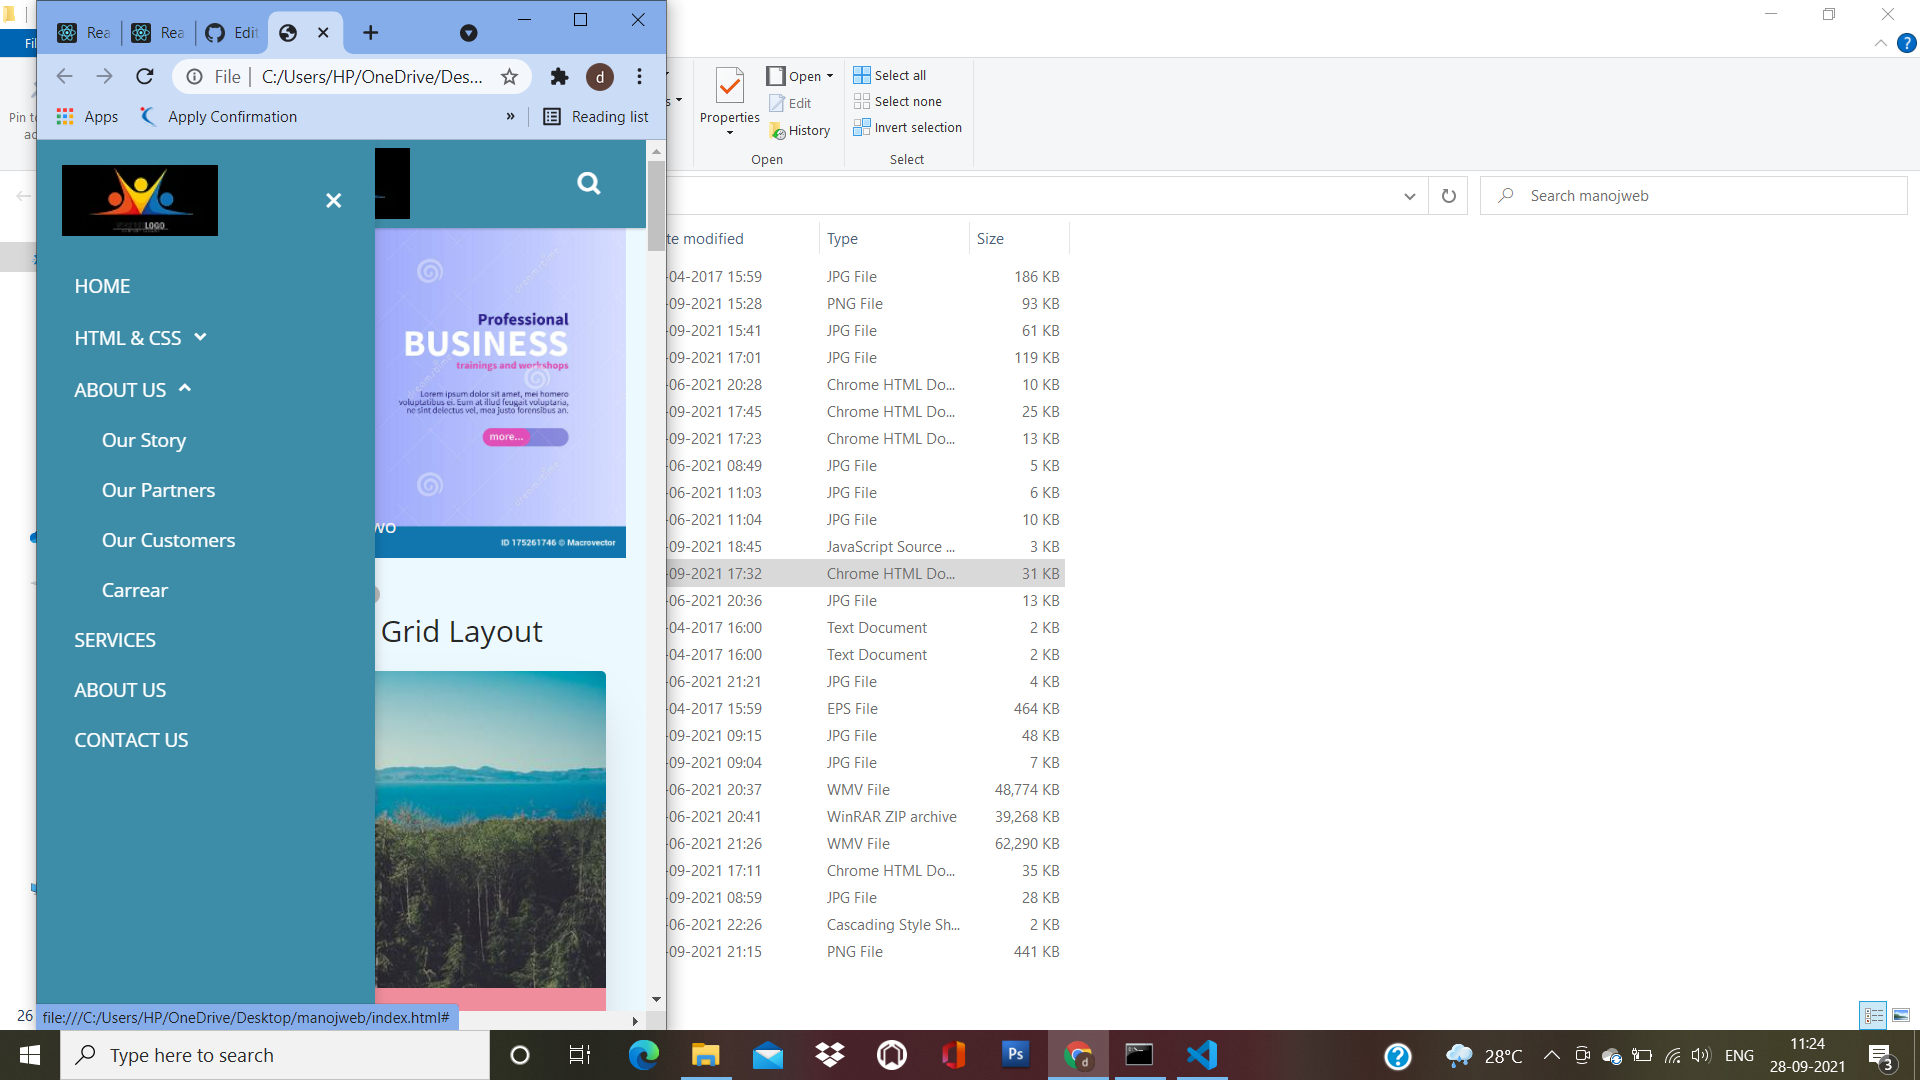
Task: Open the website search magnifier icon
Action: click(x=589, y=183)
